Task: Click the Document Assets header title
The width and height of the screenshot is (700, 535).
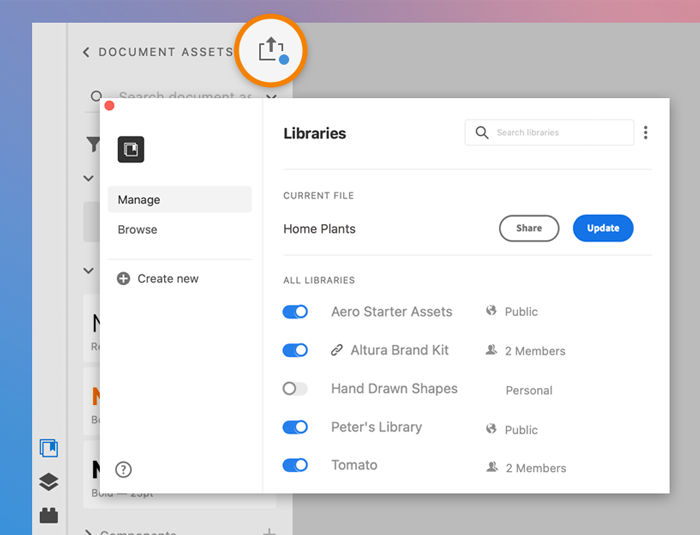Action: [166, 52]
